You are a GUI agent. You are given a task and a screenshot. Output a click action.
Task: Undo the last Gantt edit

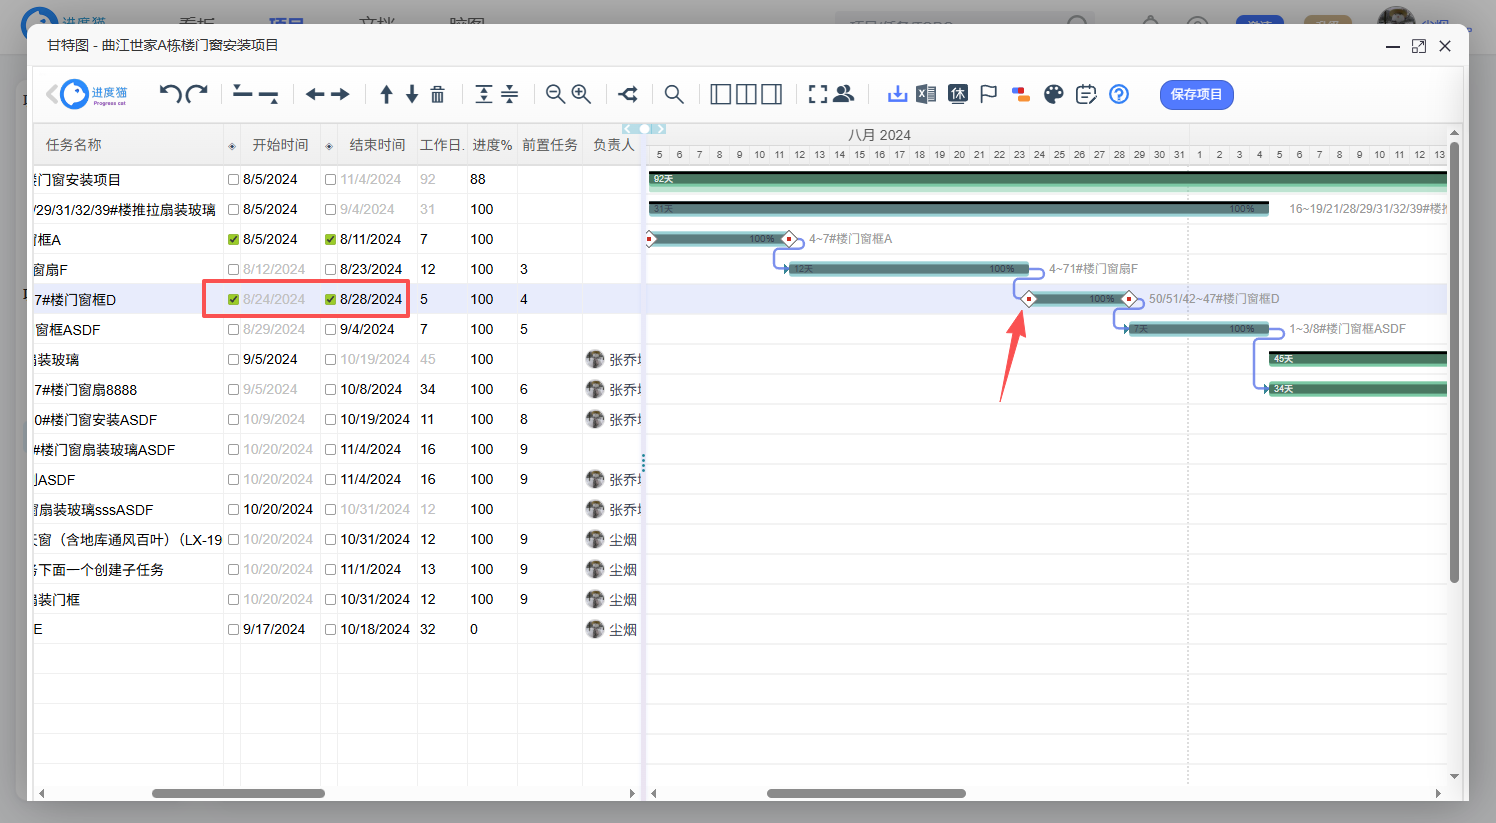pos(171,94)
